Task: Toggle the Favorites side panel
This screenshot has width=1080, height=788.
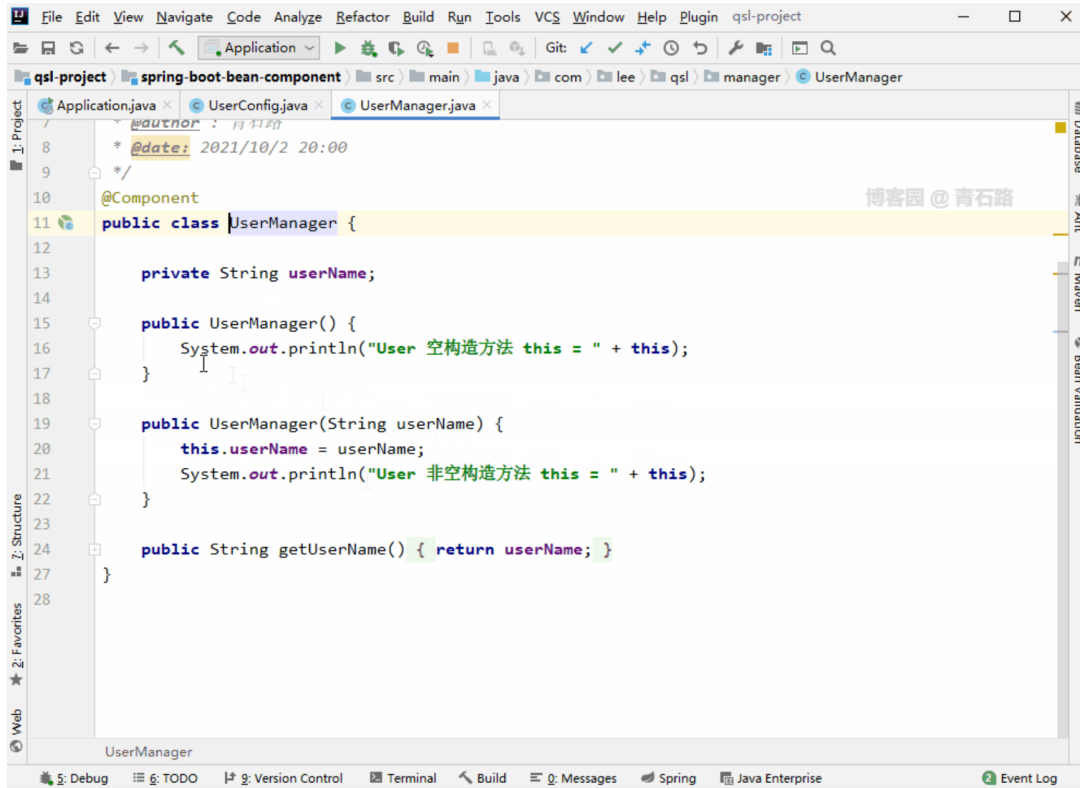Action: click(x=17, y=644)
